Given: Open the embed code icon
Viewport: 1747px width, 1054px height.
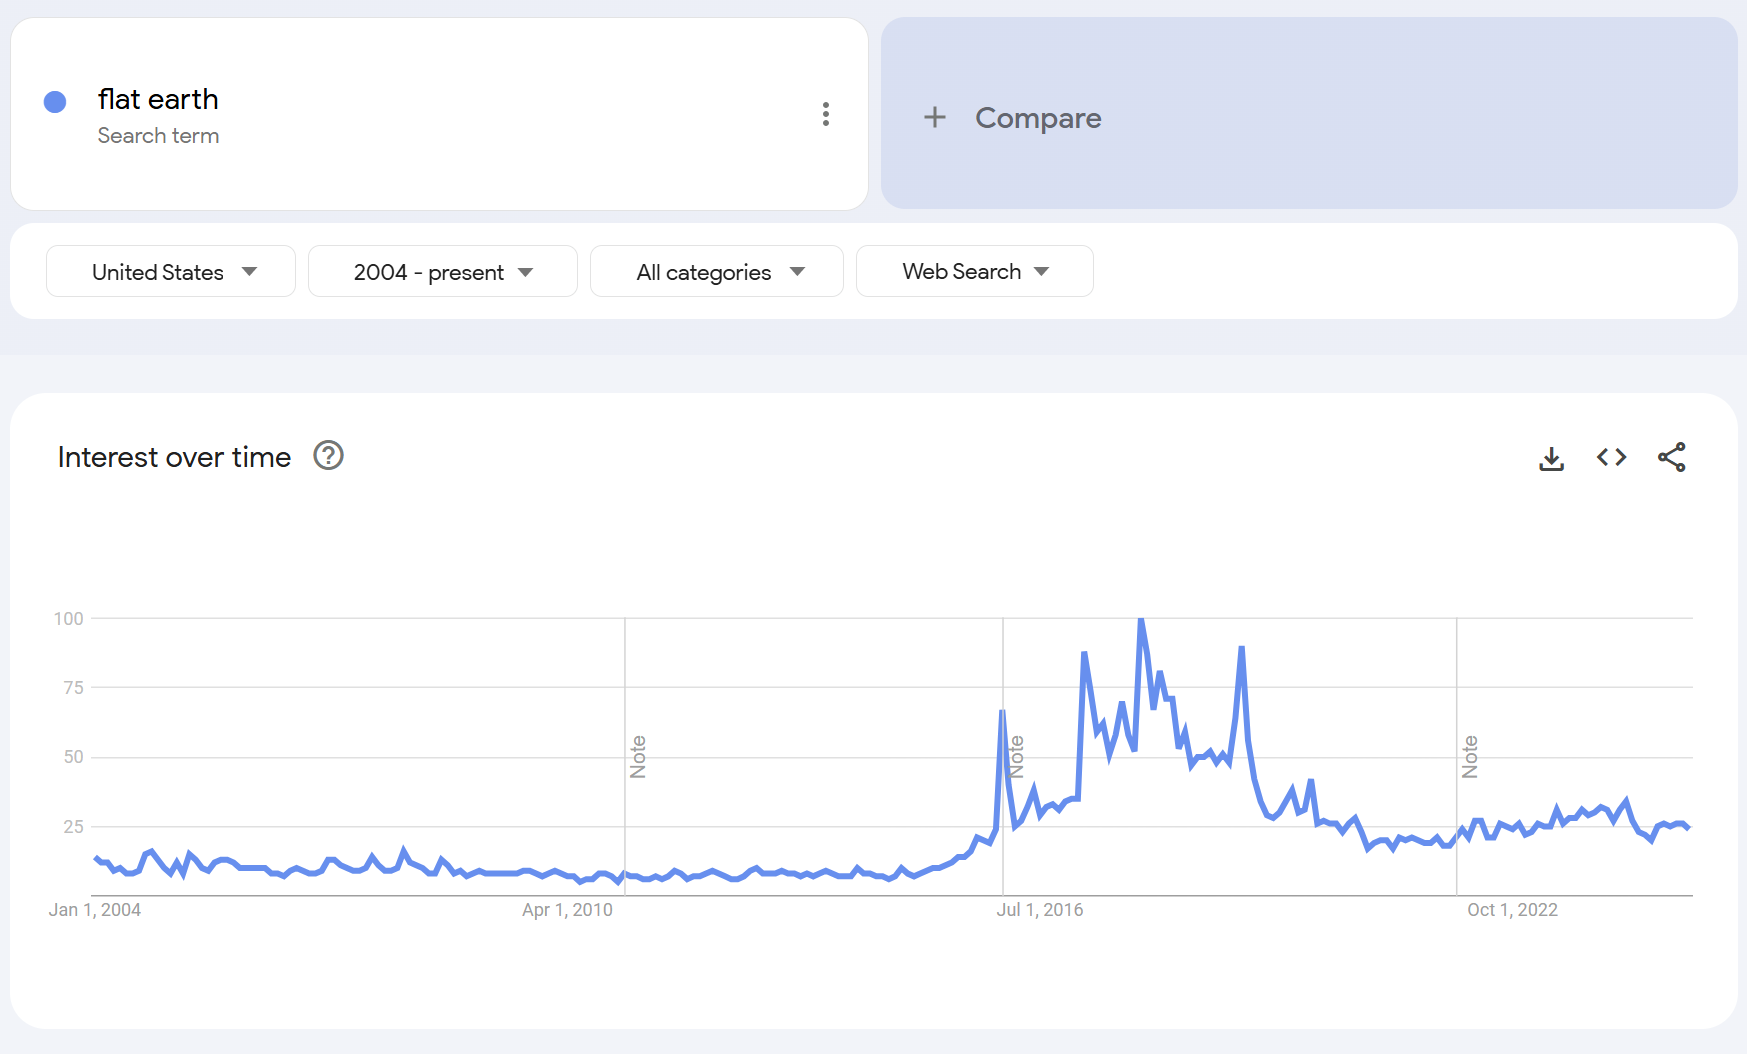Looking at the screenshot, I should click(x=1611, y=458).
